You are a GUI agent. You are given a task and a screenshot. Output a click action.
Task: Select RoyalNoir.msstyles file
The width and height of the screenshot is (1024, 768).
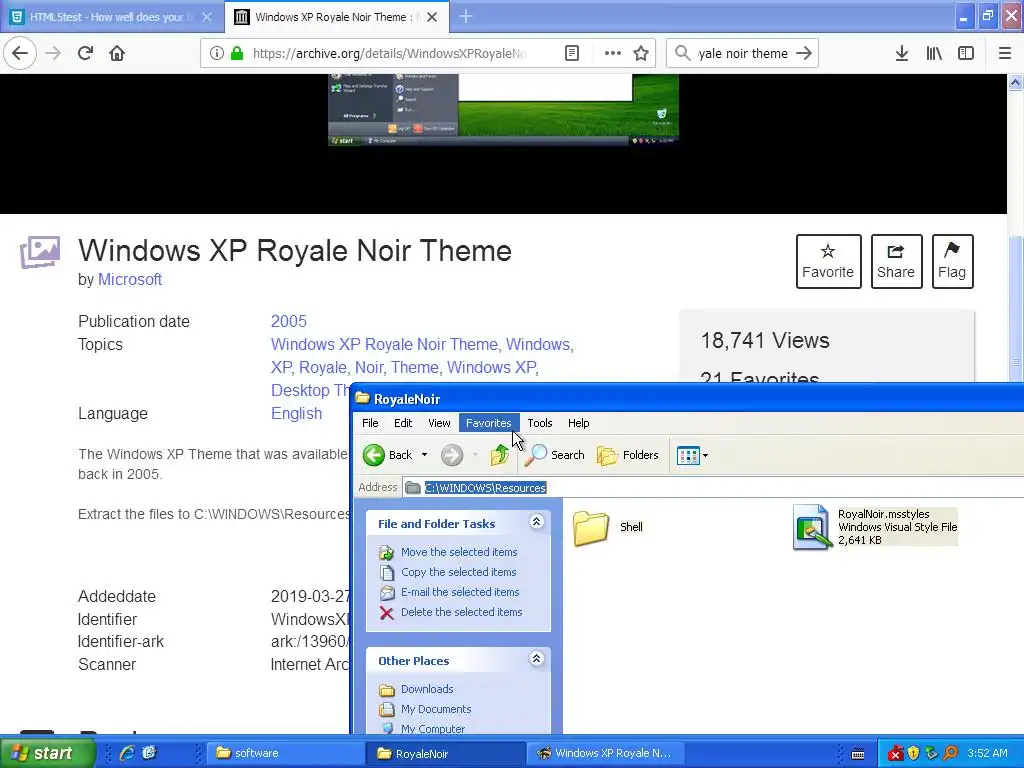pyautogui.click(x=875, y=527)
